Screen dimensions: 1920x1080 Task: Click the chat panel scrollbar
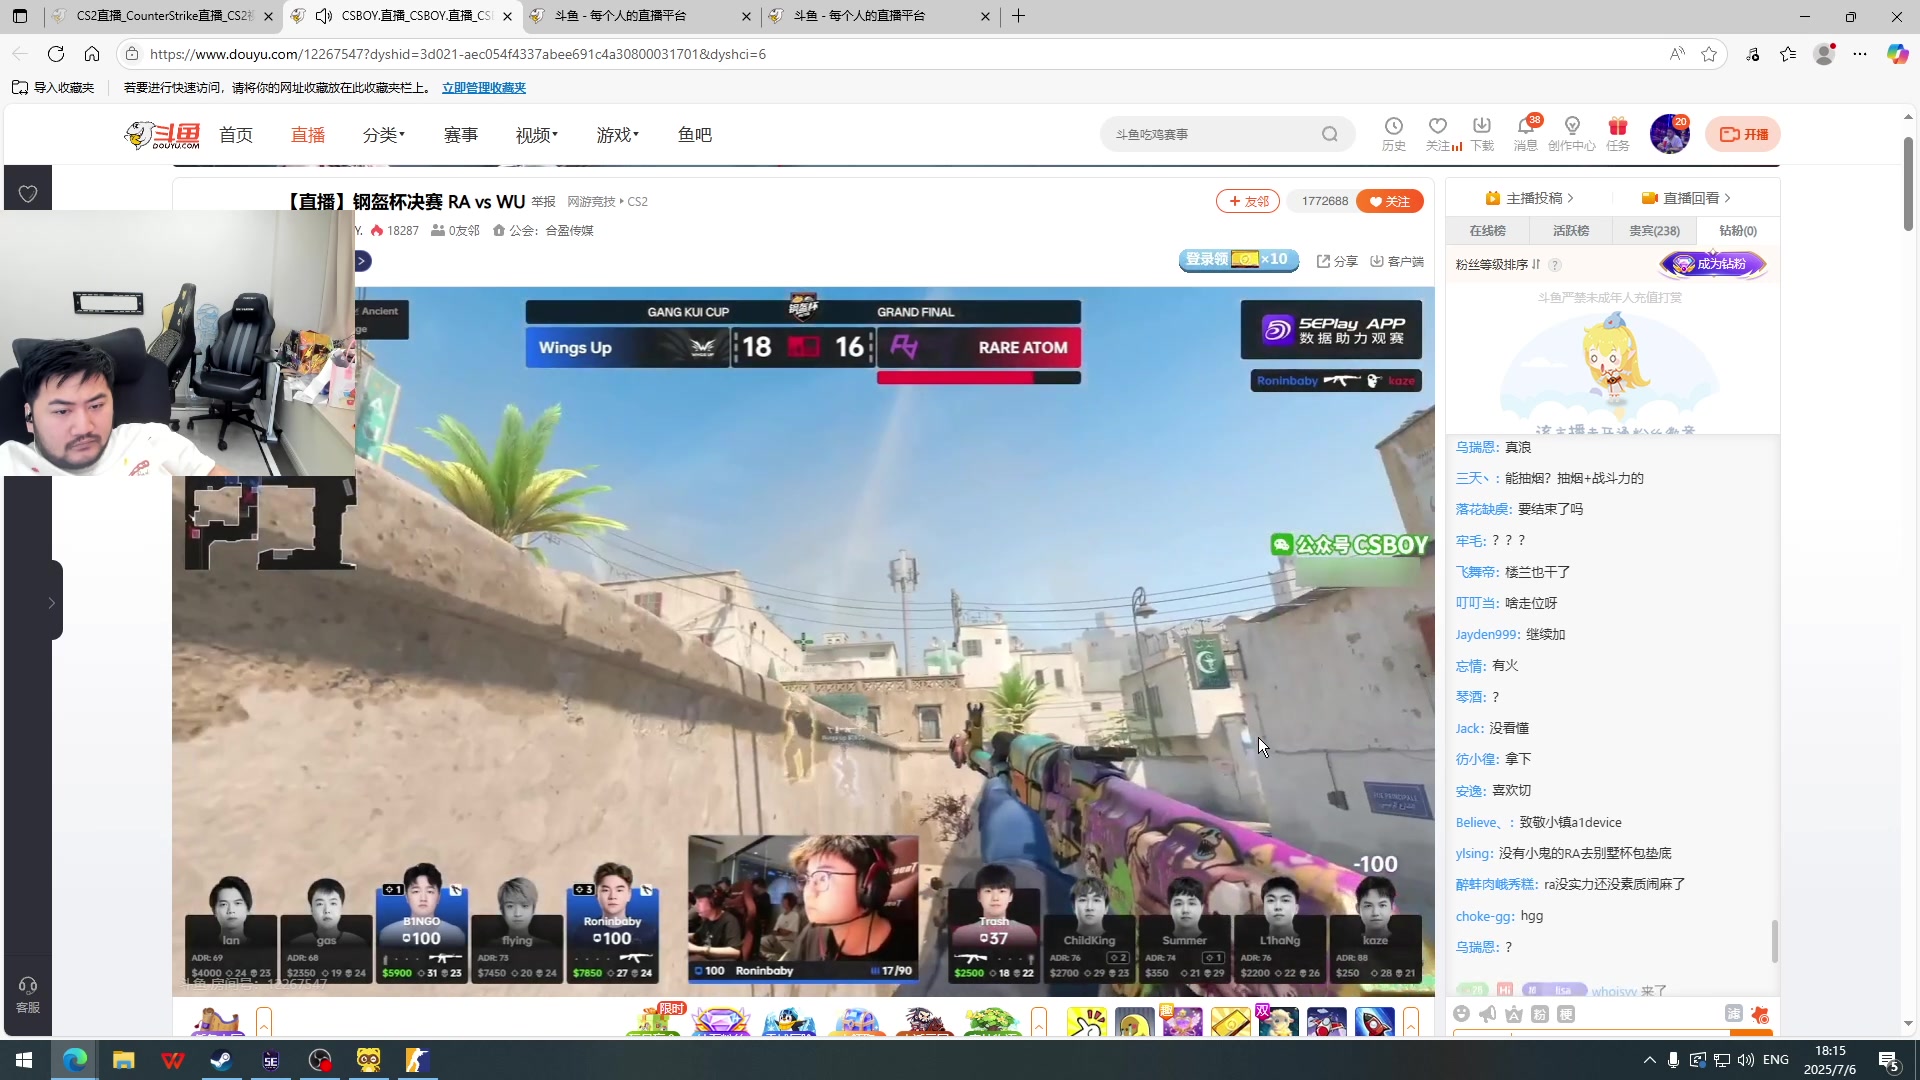1774,941
